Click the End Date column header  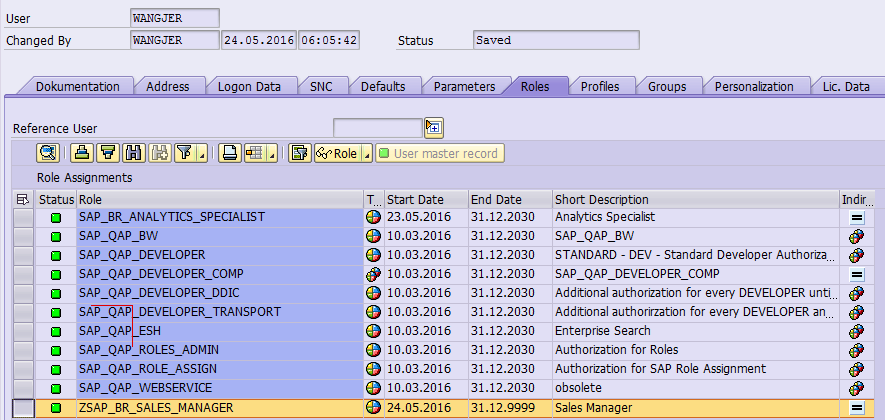pyautogui.click(x=510, y=199)
